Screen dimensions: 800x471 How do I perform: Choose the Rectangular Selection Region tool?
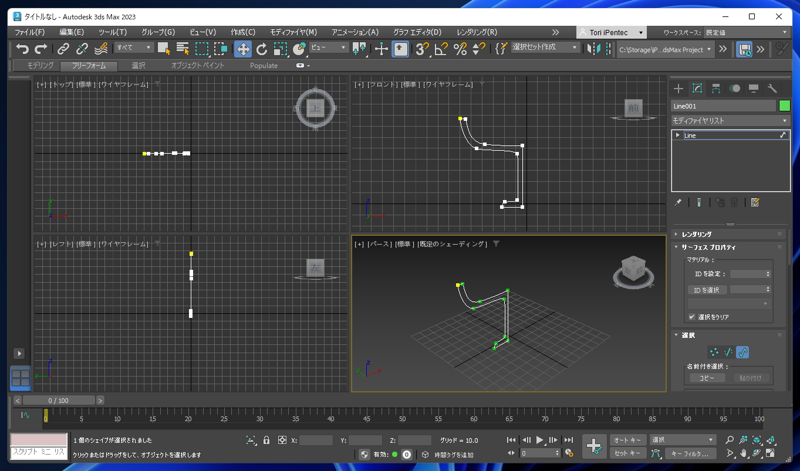[x=202, y=48]
